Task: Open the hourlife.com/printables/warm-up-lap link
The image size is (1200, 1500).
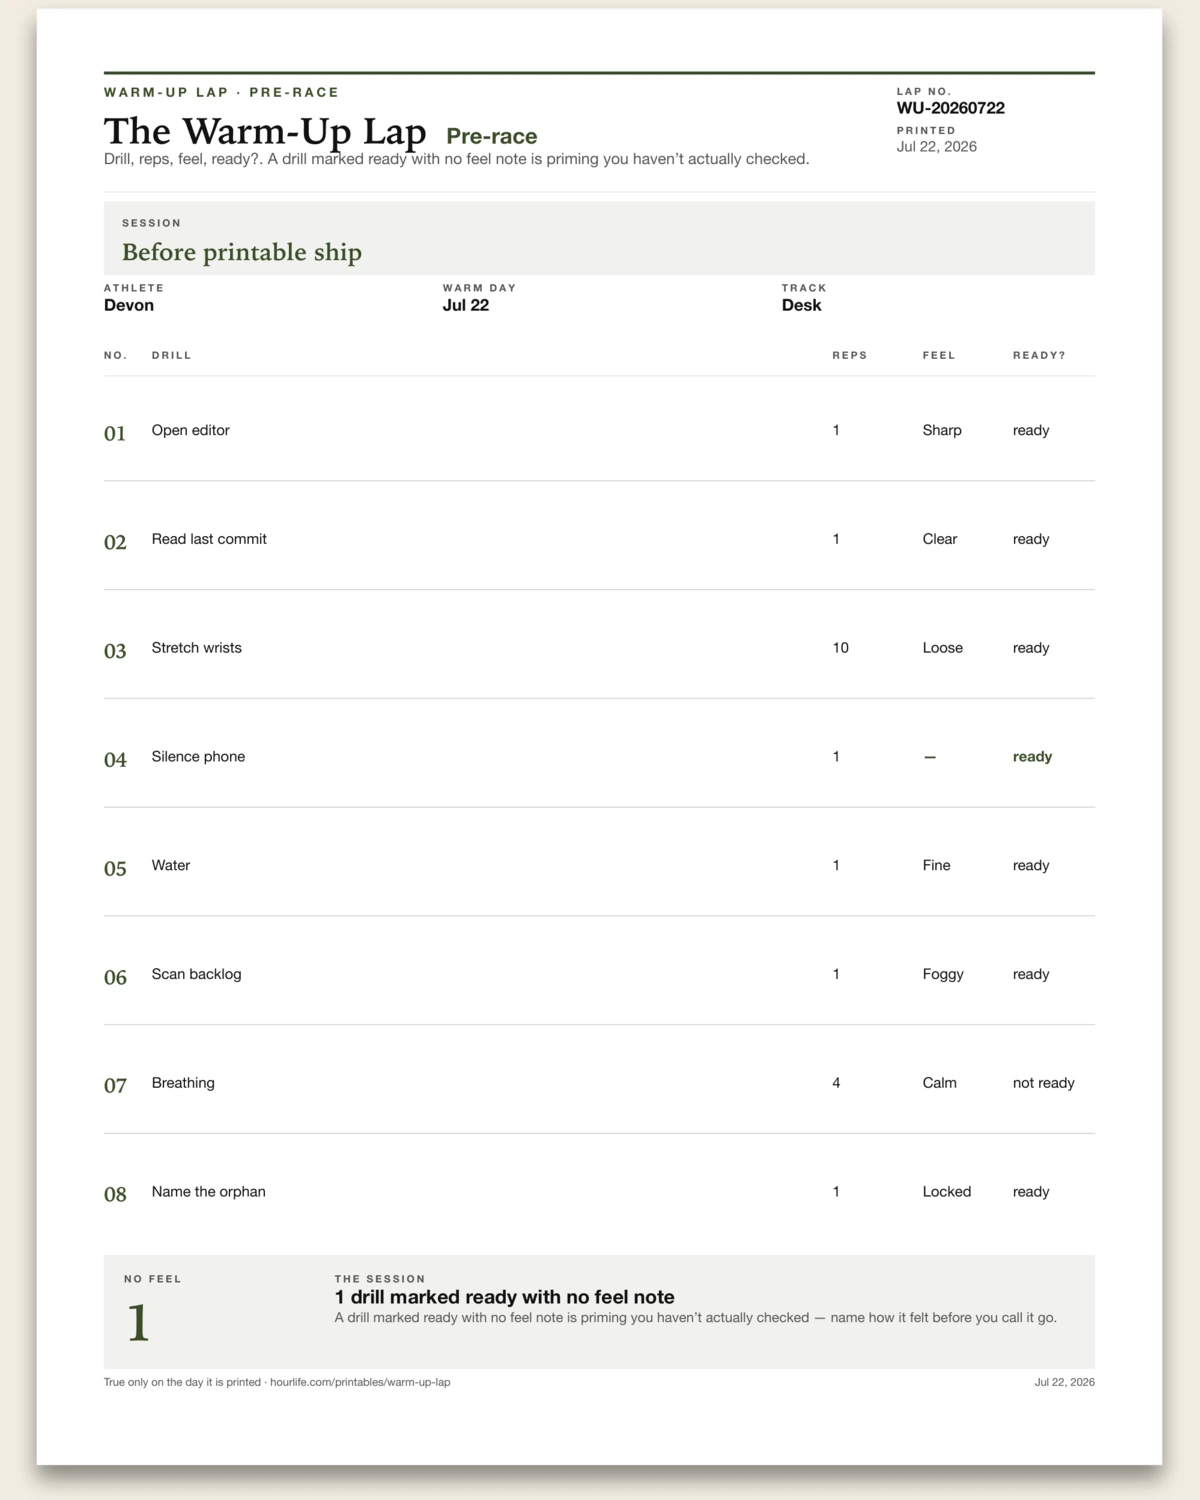Action: [360, 1382]
